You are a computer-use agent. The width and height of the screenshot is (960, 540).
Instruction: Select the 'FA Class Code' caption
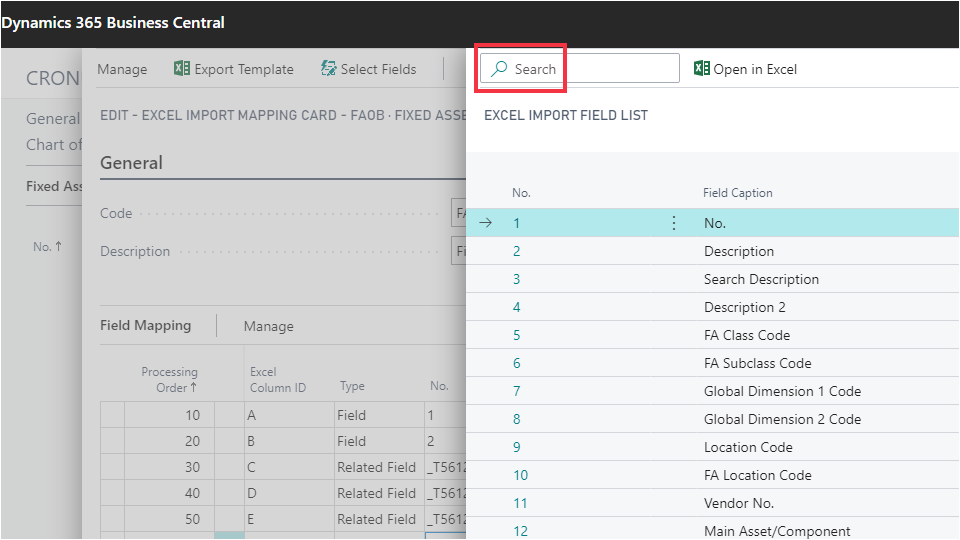coord(747,336)
